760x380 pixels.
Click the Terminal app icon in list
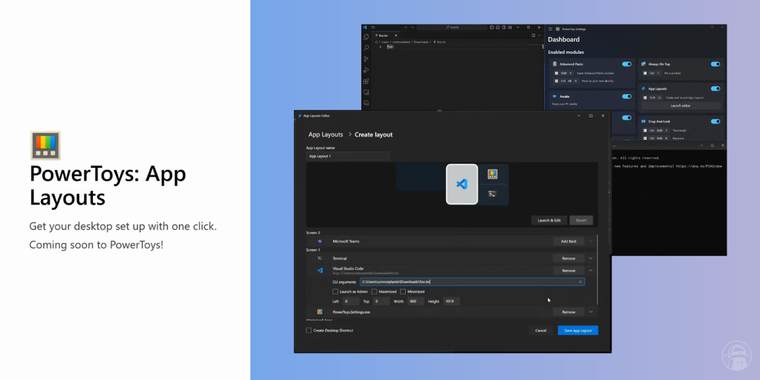[320, 258]
